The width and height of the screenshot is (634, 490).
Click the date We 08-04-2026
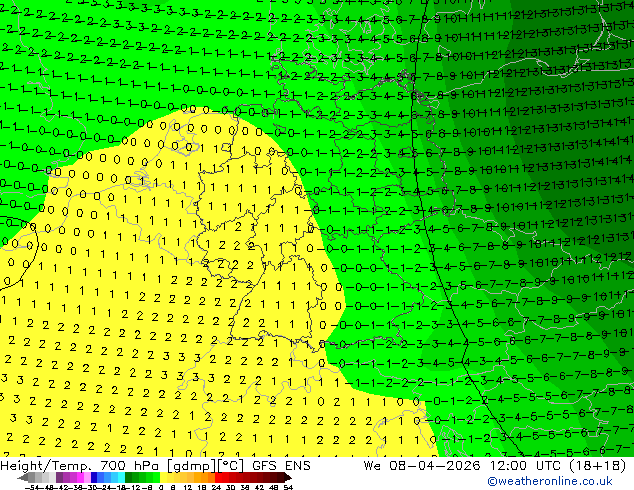[422, 466]
